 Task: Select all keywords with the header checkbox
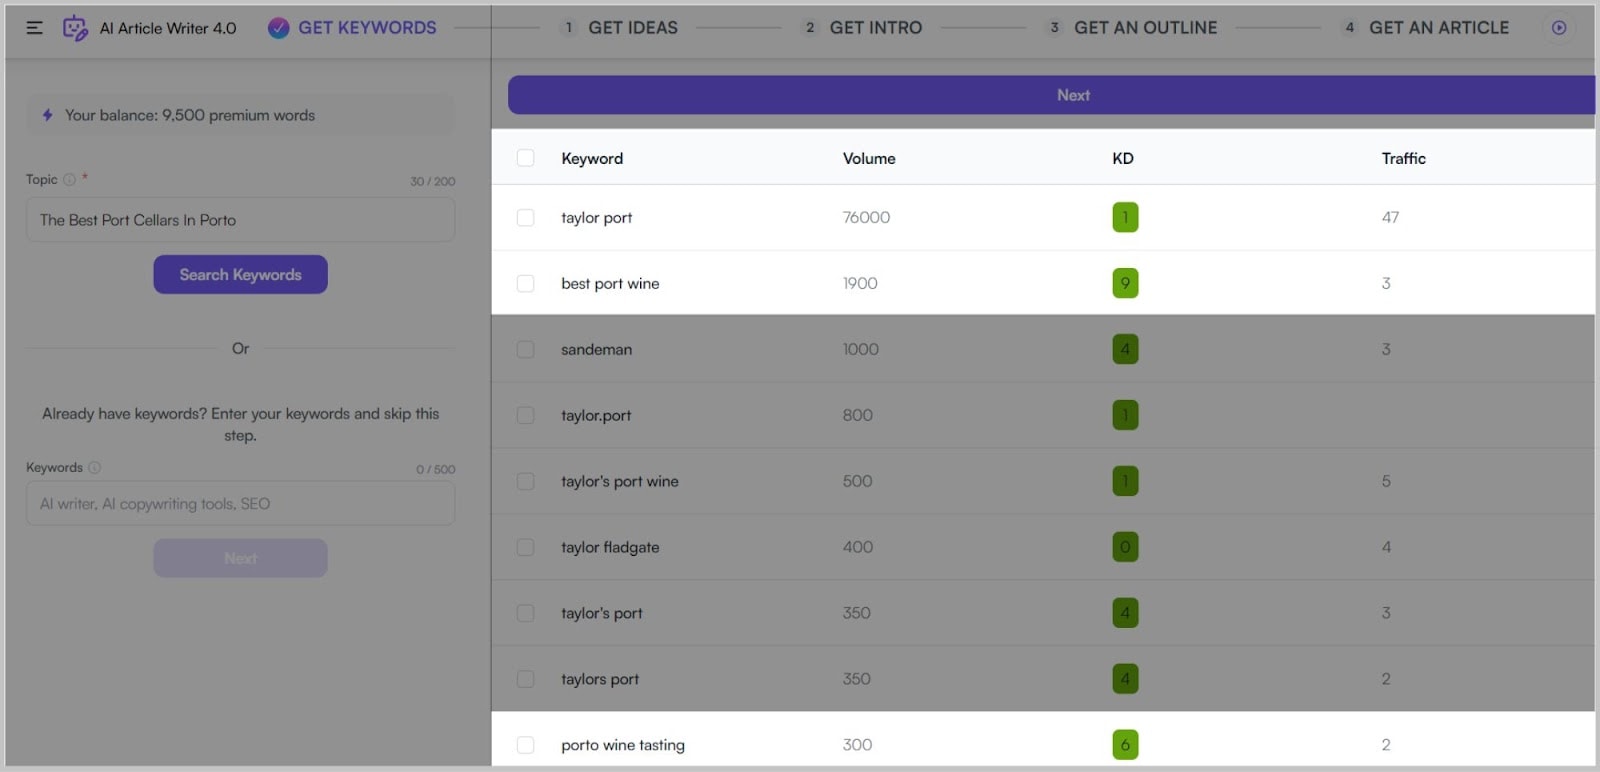pyautogui.click(x=525, y=158)
